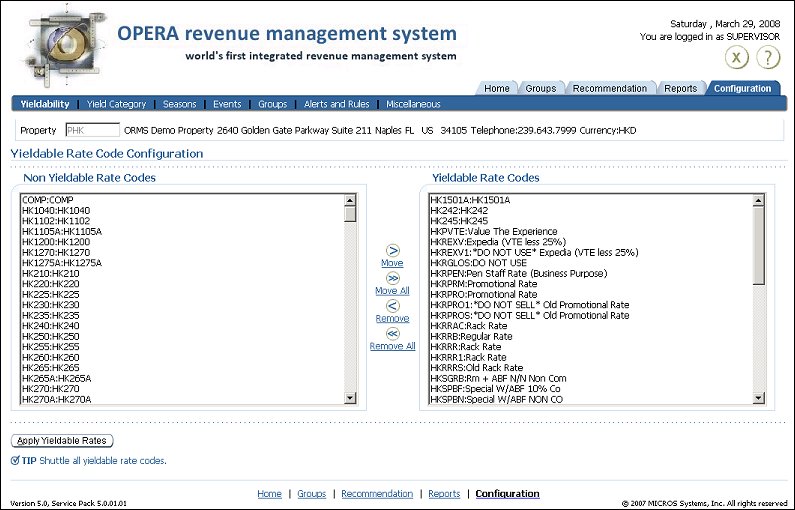
Task: Switch to the Recommendation tab
Action: (x=609, y=89)
